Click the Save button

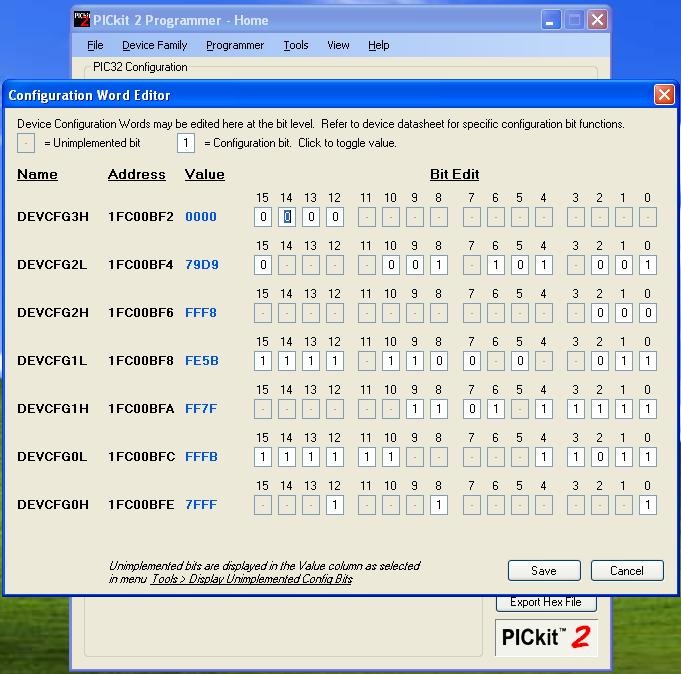click(544, 571)
